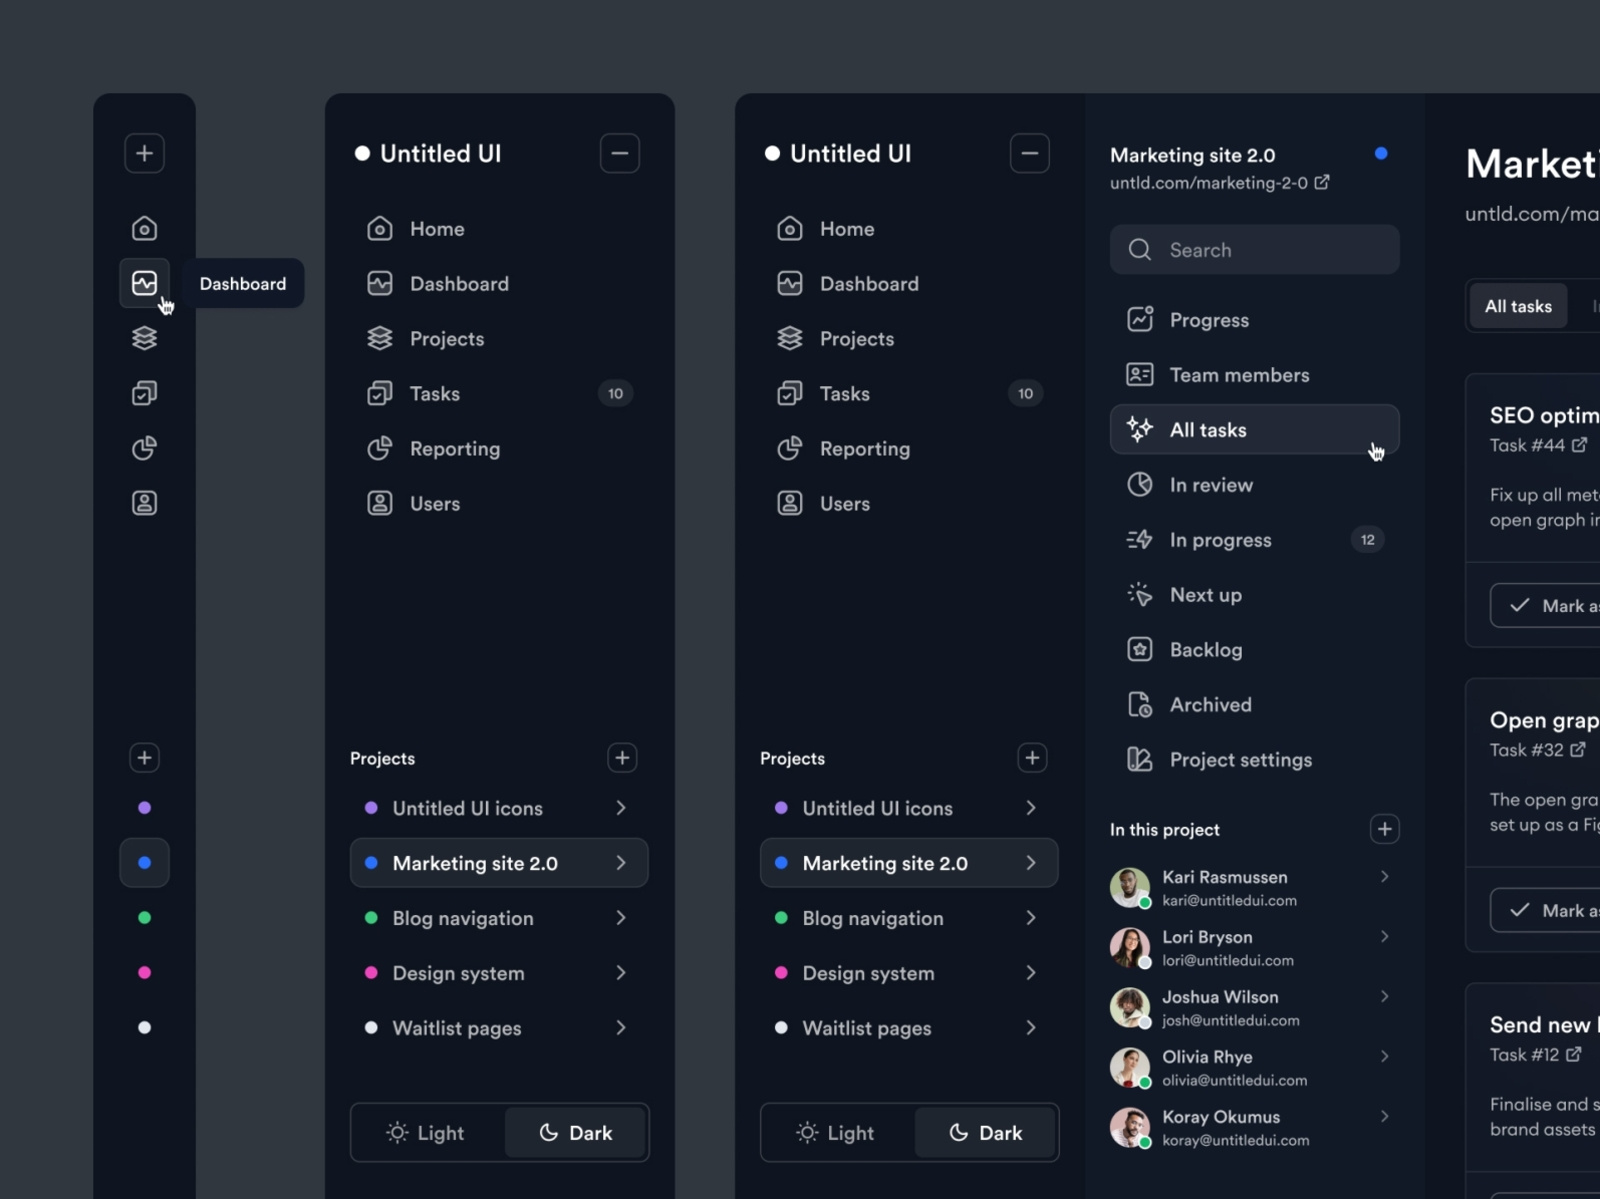This screenshot has width=1600, height=1199.
Task: Select the Users icon in the narrow sidebar
Action: pos(144,503)
